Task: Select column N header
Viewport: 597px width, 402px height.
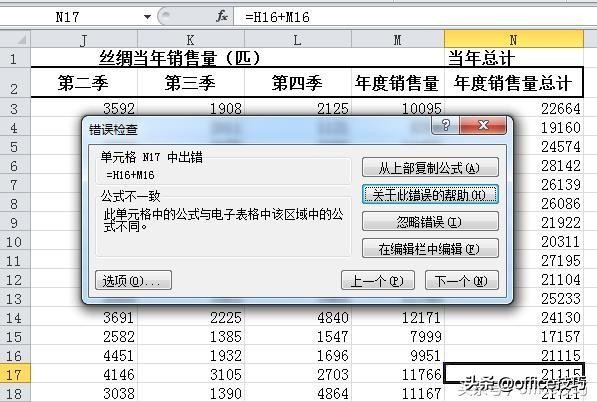Action: [514, 40]
